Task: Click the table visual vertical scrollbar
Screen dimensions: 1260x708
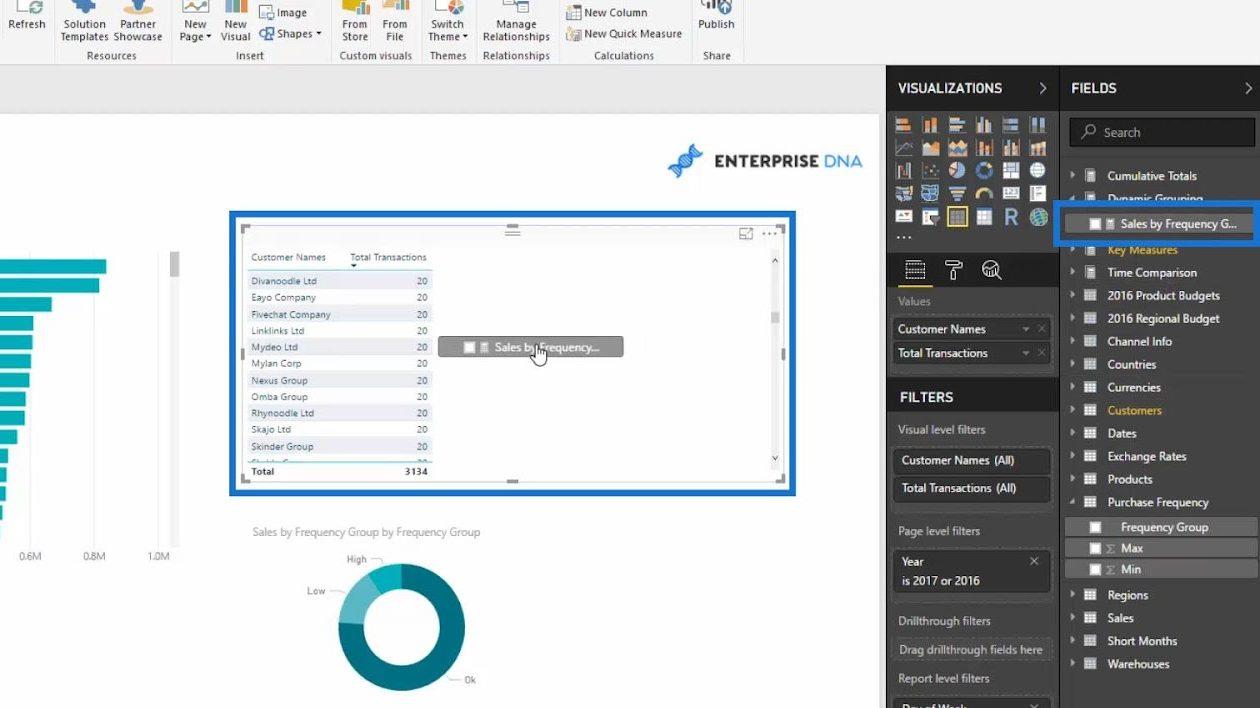Action: coord(775,318)
